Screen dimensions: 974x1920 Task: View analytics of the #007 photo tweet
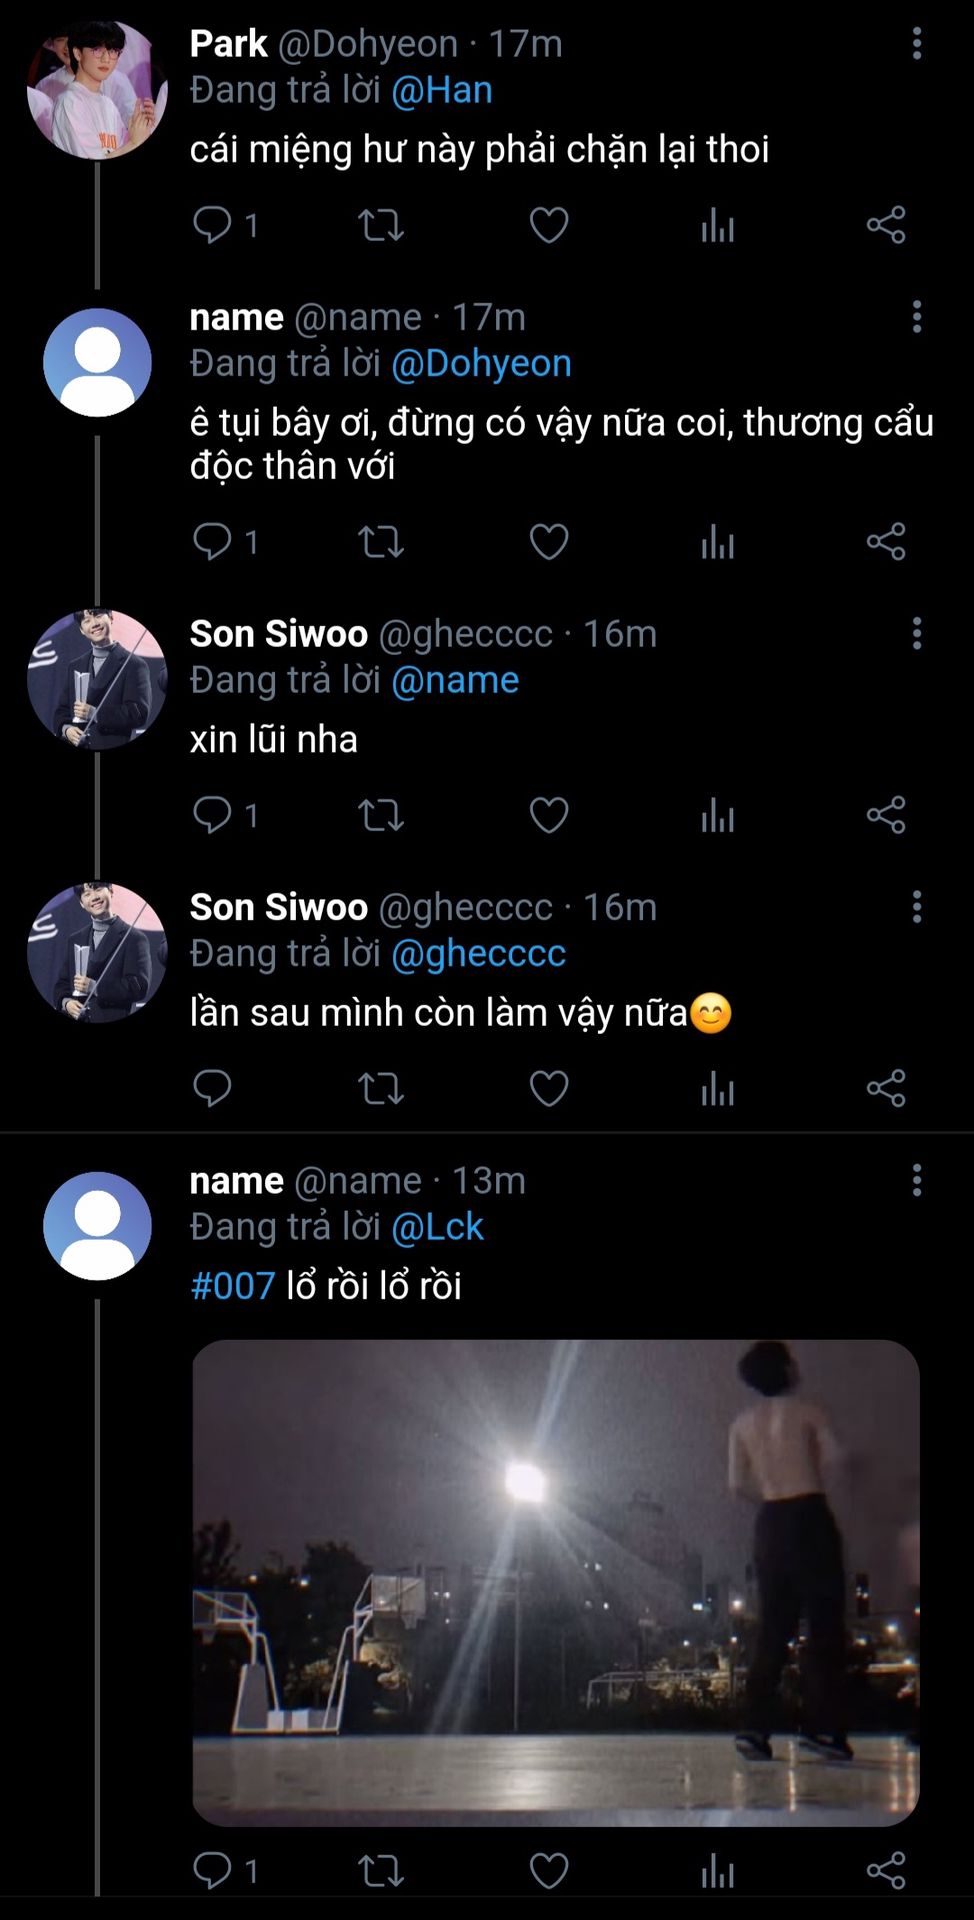click(717, 1871)
